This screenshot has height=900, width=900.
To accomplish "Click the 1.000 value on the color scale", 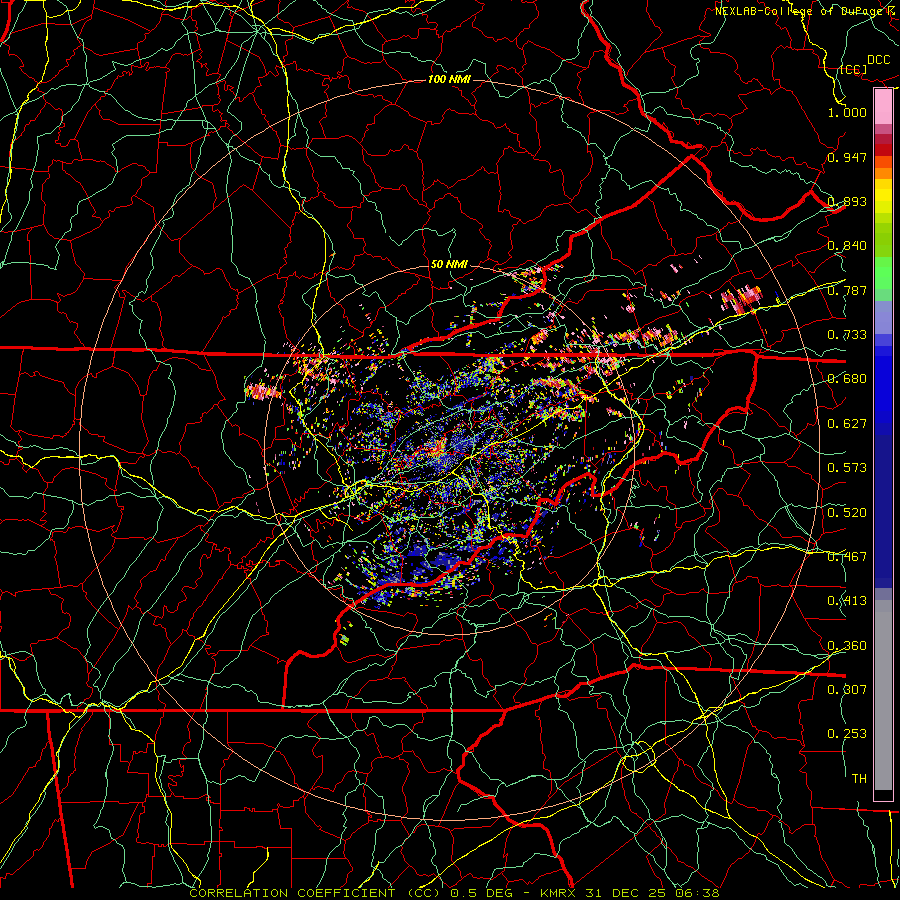I will click(847, 112).
